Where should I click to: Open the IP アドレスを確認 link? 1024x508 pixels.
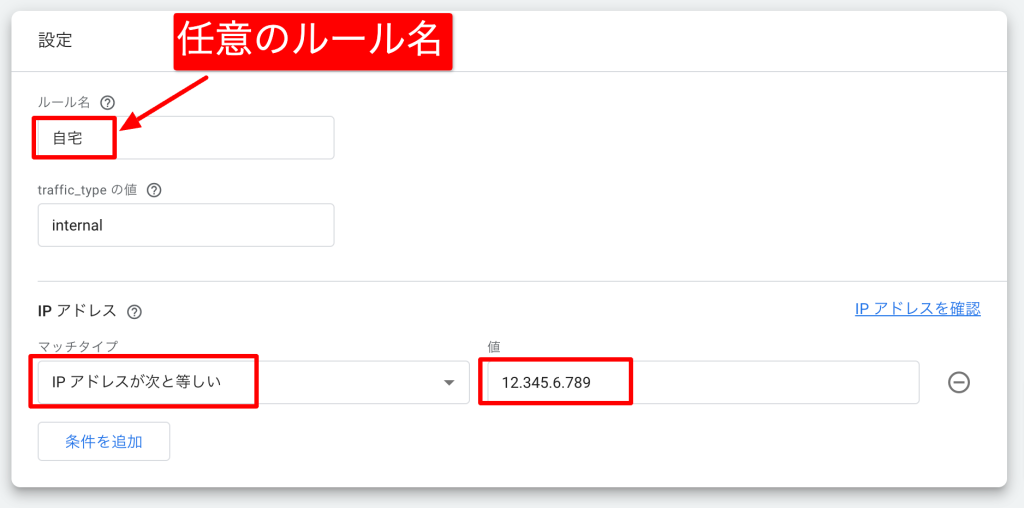(917, 309)
